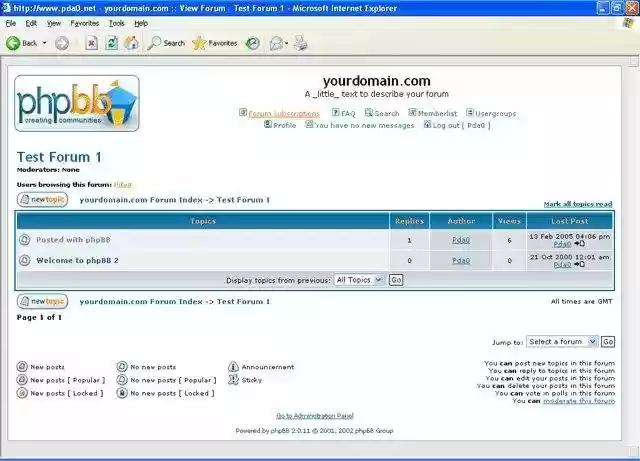The height and width of the screenshot is (461, 640).
Task: Open the FAQ link
Action: pyautogui.click(x=348, y=114)
